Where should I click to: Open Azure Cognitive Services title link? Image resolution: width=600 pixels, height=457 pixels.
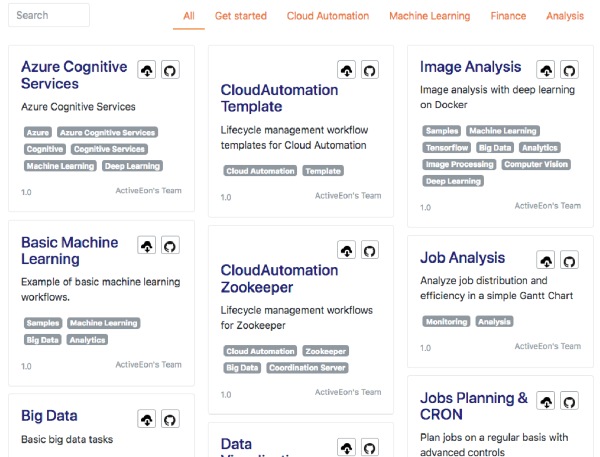pos(74,75)
